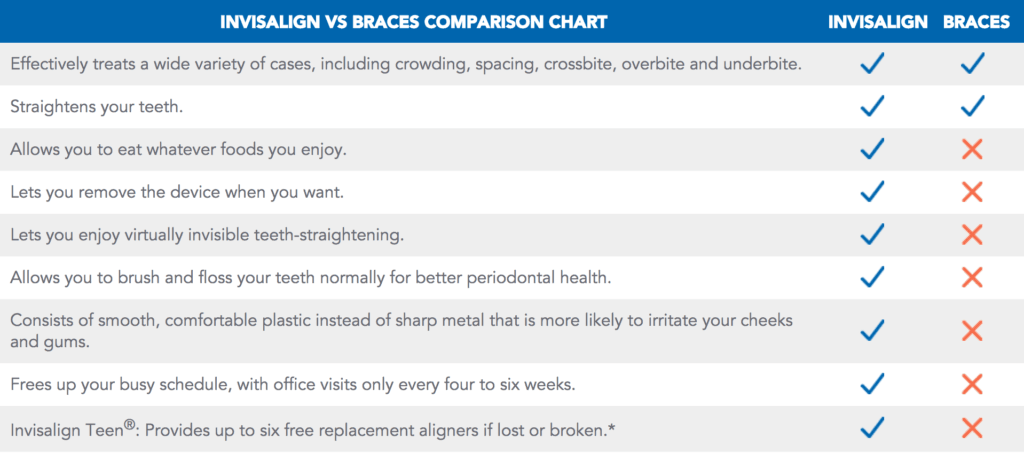Viewport: 1024px width, 453px height.
Task: Click Invisalign checkmark for brush and floss row
Action: 872,277
